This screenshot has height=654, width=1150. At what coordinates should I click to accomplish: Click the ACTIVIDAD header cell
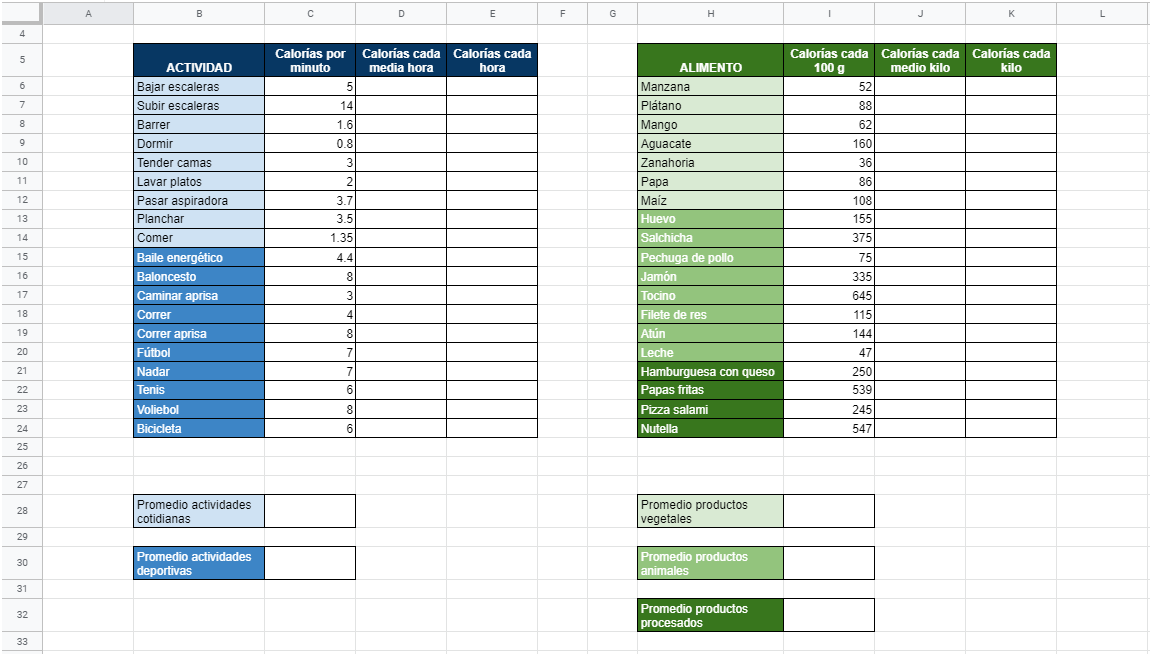[199, 60]
